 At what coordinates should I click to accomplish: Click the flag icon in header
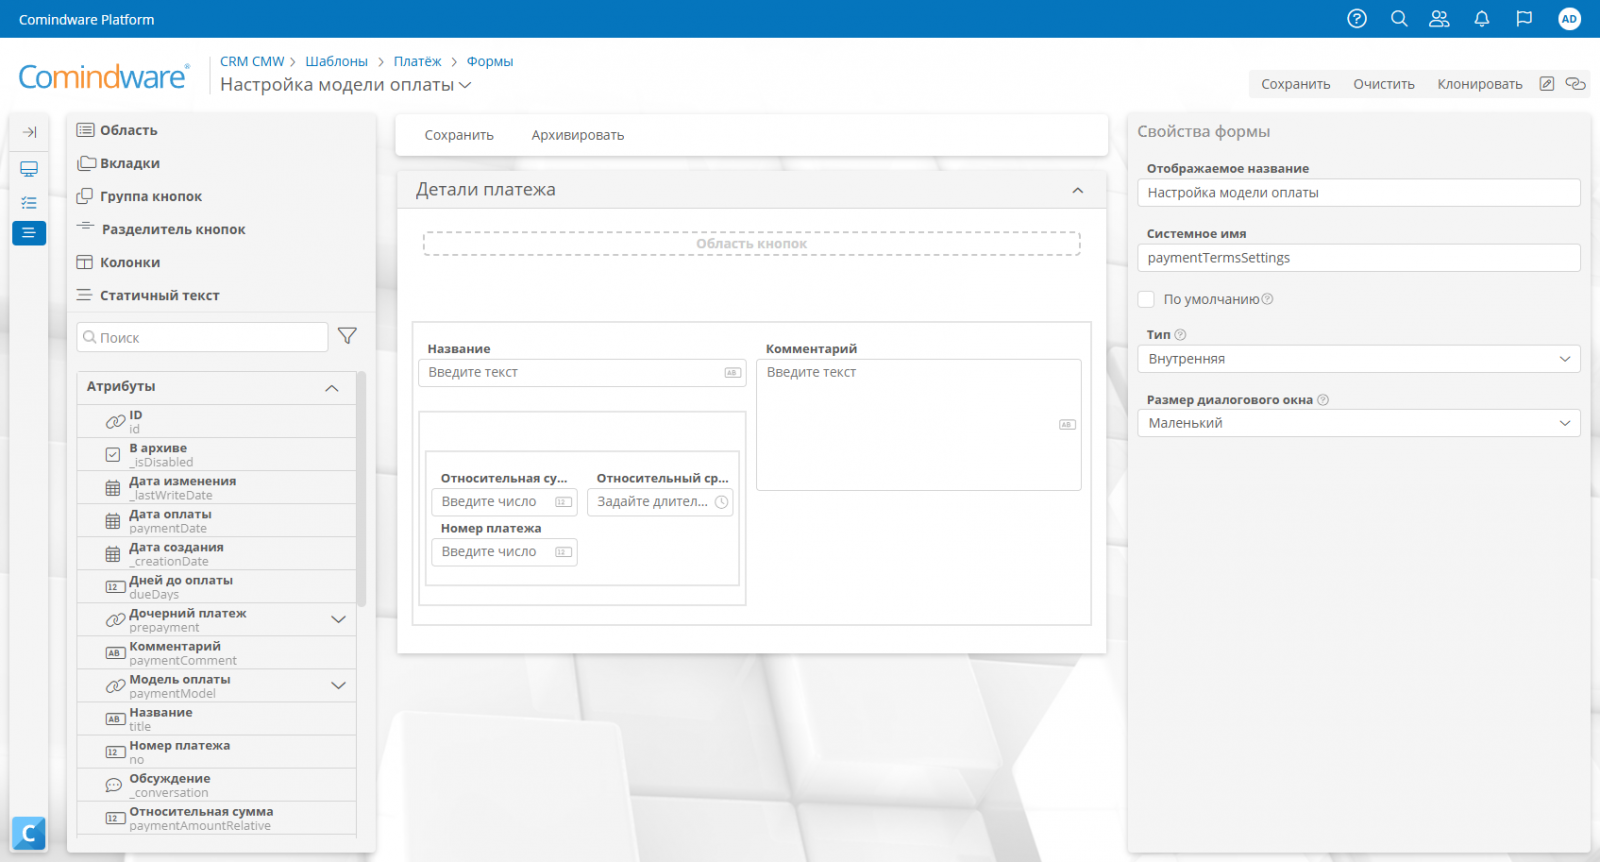click(1524, 19)
